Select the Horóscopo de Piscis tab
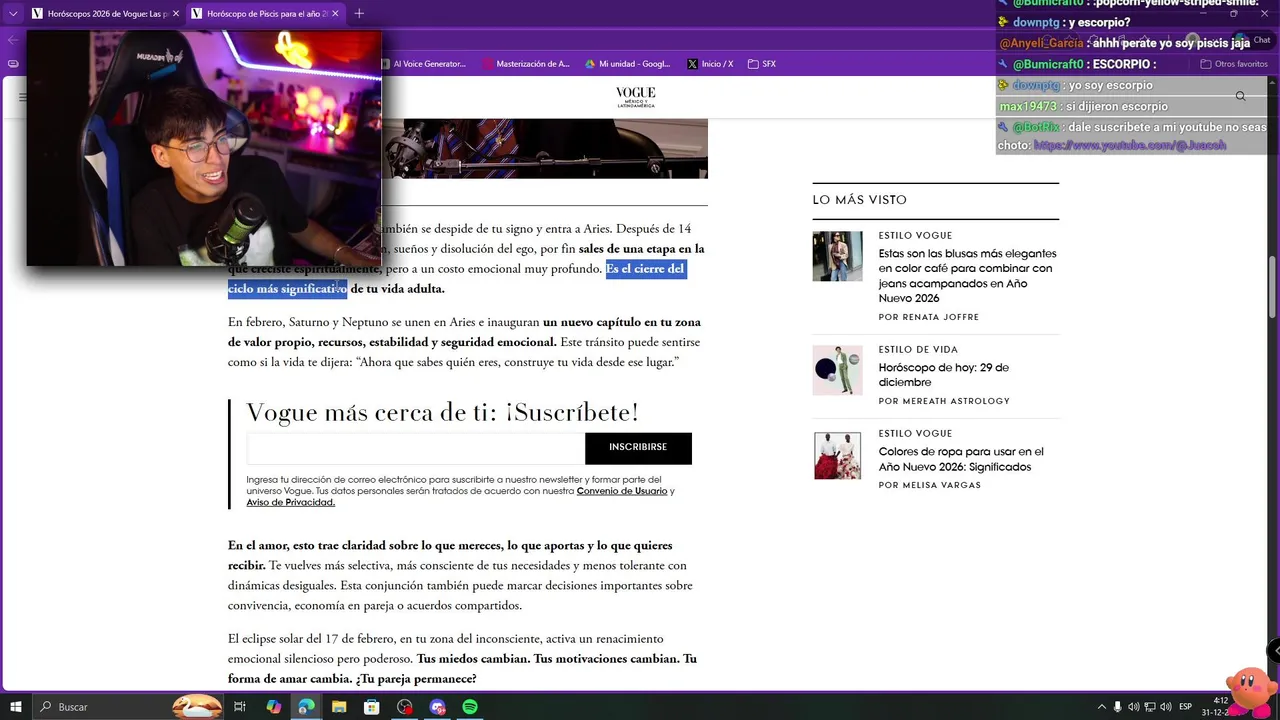 pos(266,14)
